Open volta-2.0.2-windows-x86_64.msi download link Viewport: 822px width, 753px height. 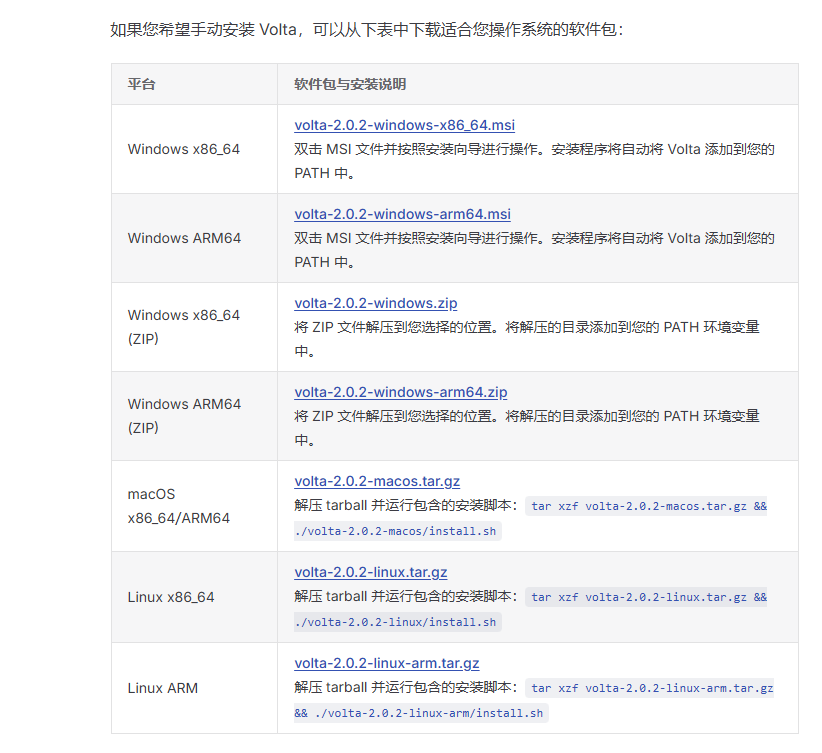coord(404,125)
